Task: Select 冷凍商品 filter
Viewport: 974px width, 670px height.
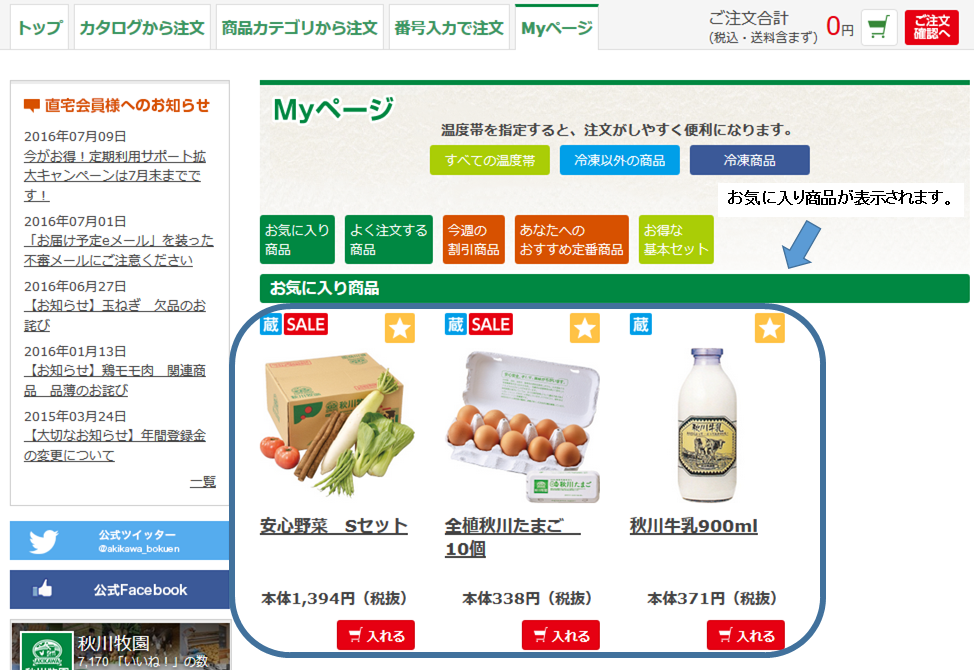Action: click(x=749, y=160)
